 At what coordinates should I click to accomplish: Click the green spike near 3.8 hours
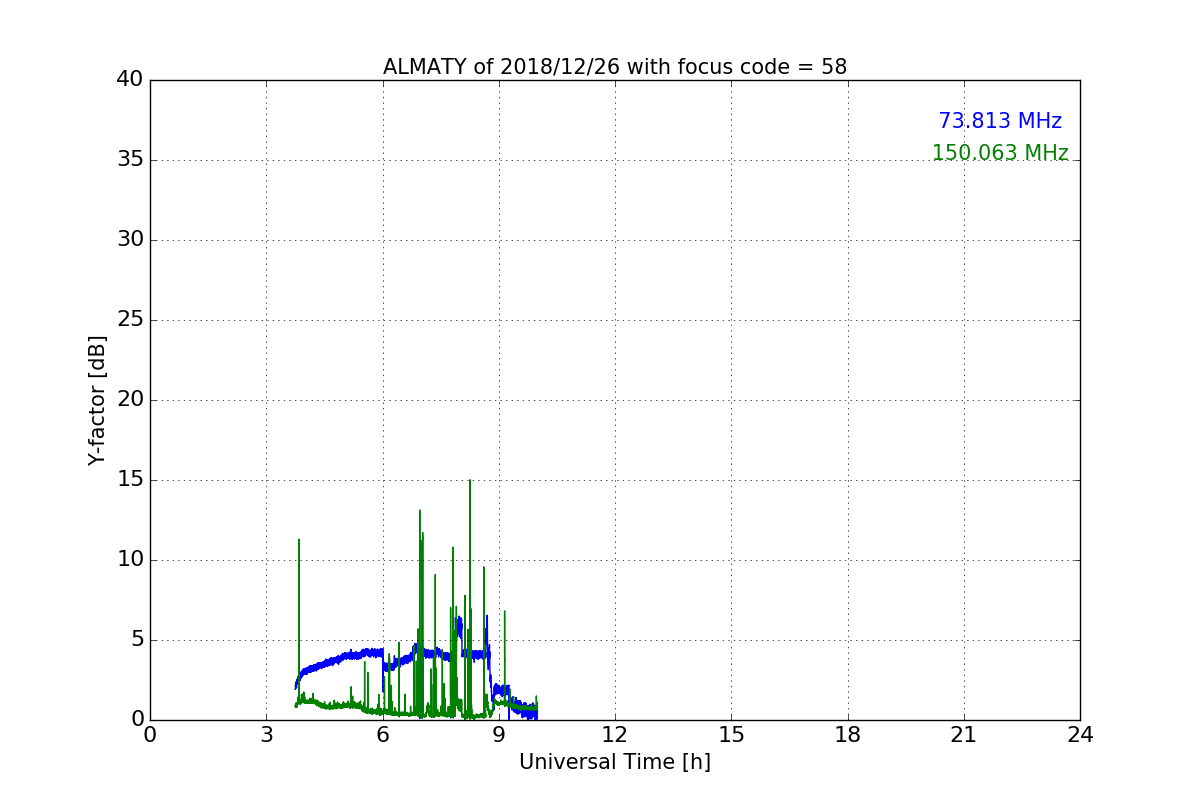tap(298, 620)
